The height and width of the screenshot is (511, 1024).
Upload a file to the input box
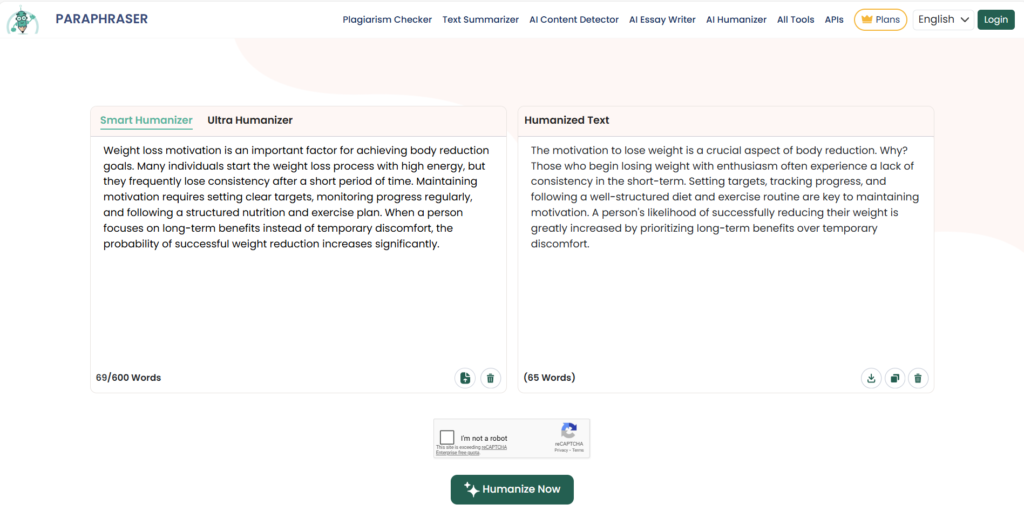tap(464, 378)
